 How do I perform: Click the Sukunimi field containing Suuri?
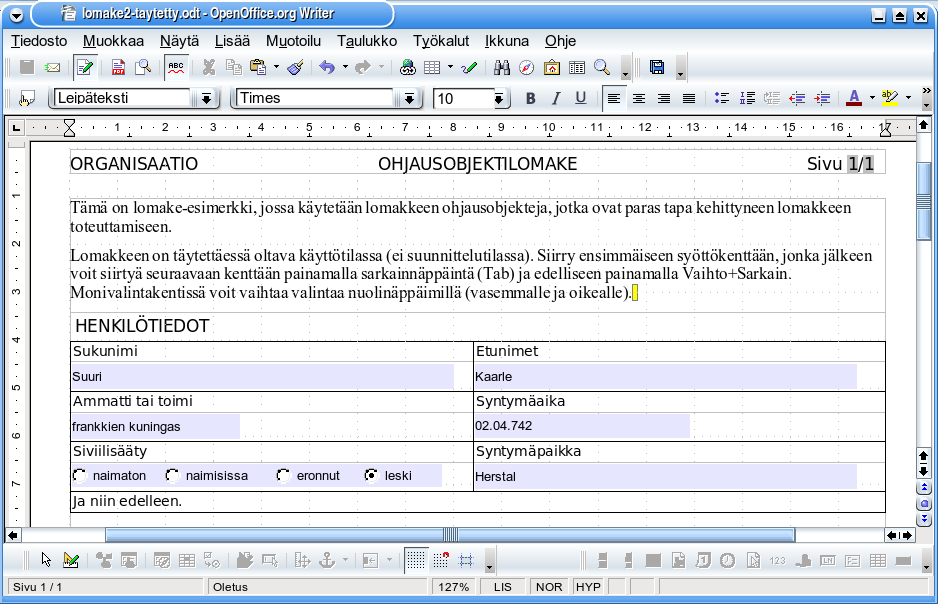(262, 377)
